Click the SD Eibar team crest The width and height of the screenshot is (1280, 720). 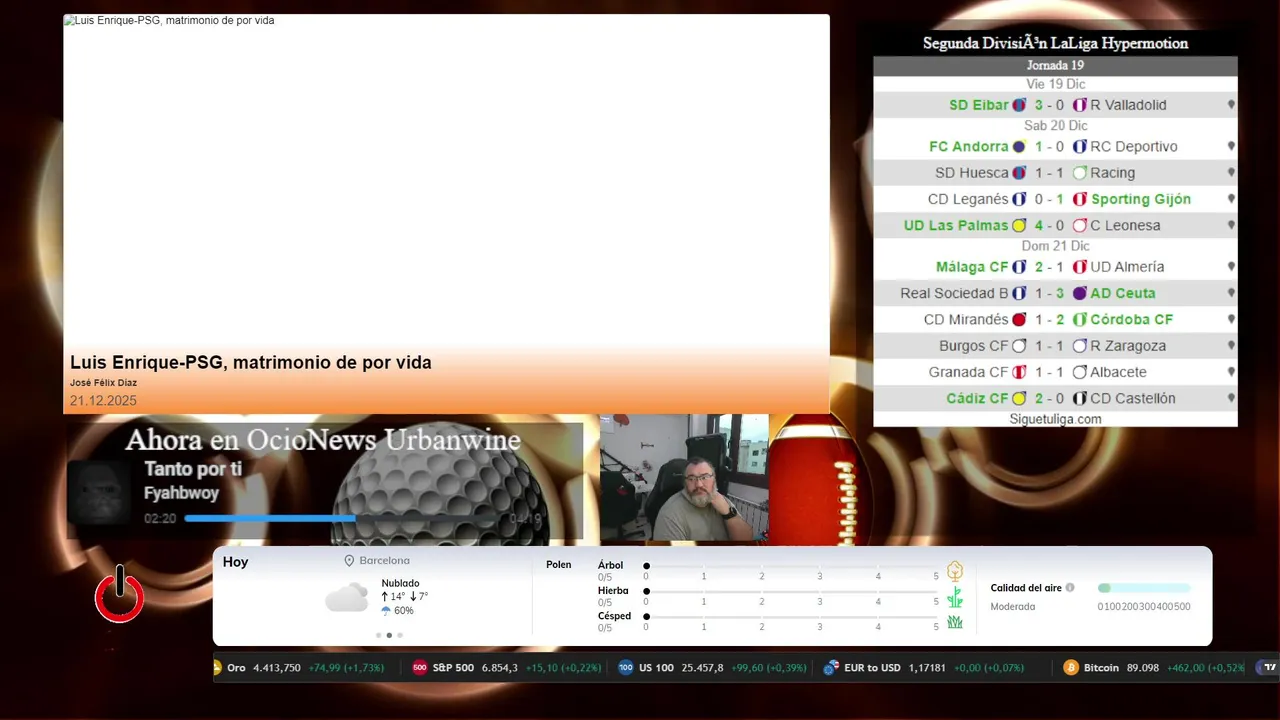click(x=1019, y=105)
